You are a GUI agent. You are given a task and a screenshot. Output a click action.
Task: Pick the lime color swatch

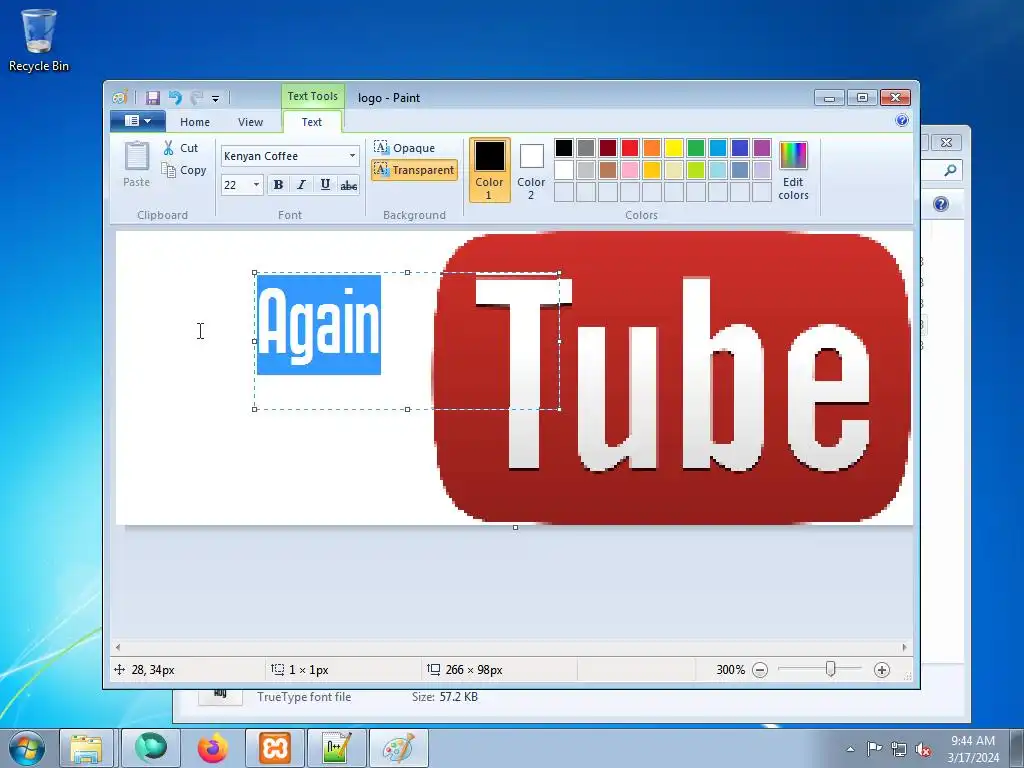tap(696, 170)
